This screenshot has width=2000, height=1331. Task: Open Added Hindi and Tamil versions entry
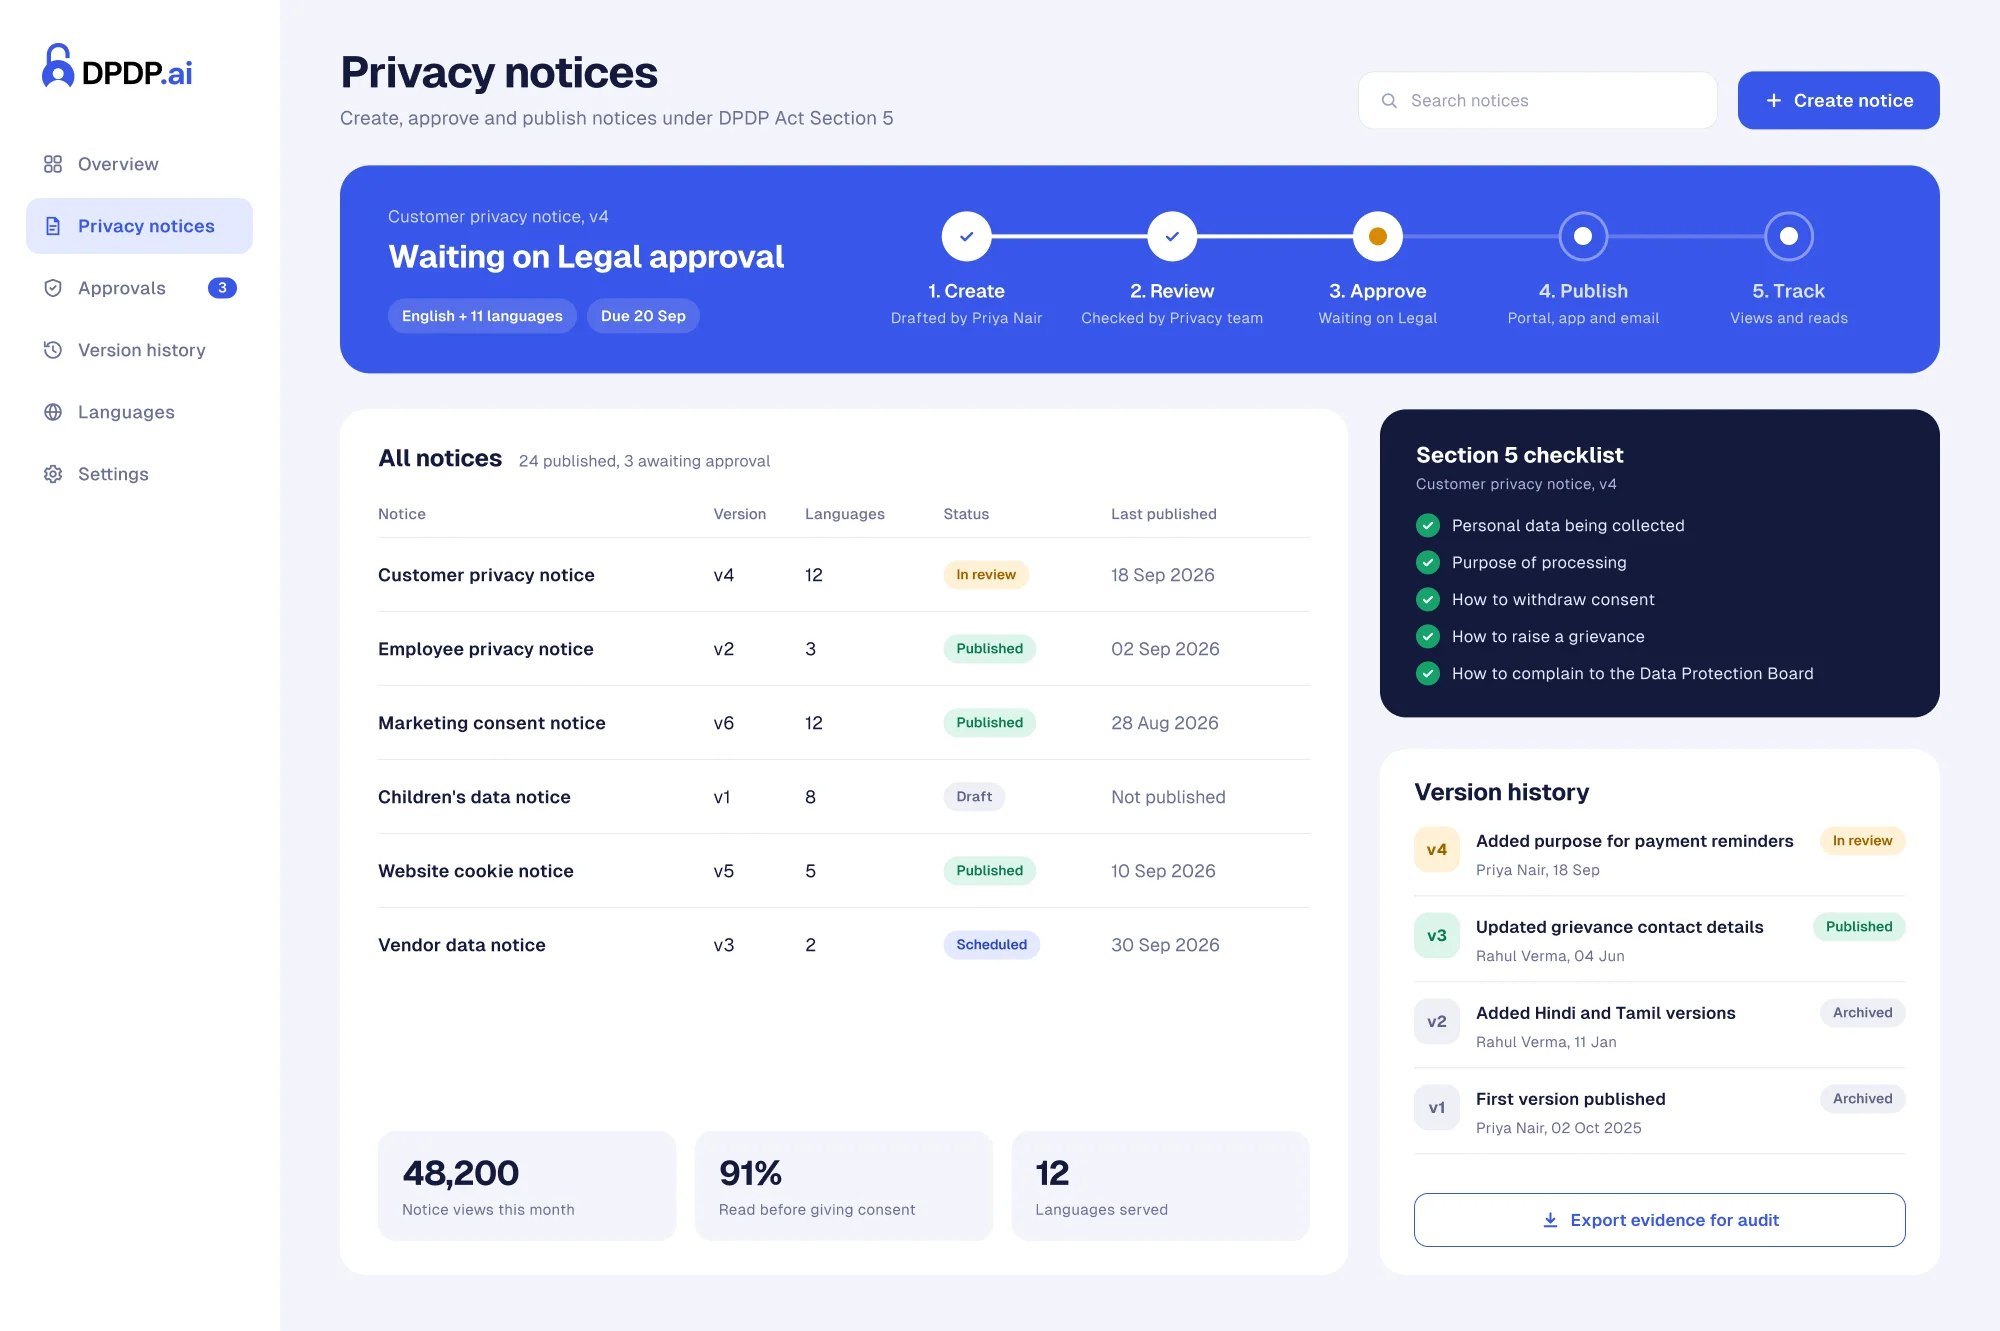click(1659, 1026)
